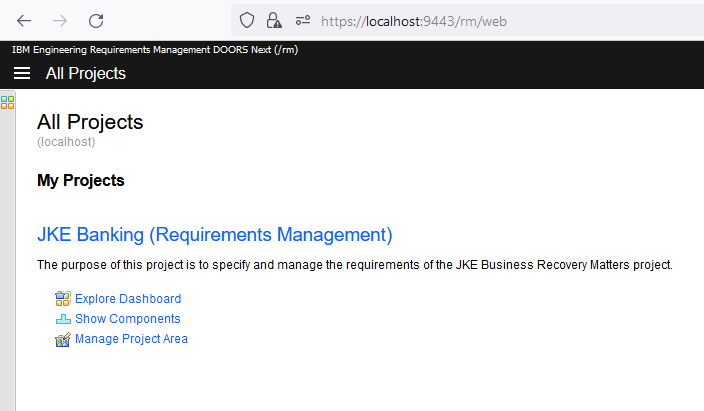Click the (localhost) subtitle text
The height and width of the screenshot is (411, 704).
coord(66,142)
